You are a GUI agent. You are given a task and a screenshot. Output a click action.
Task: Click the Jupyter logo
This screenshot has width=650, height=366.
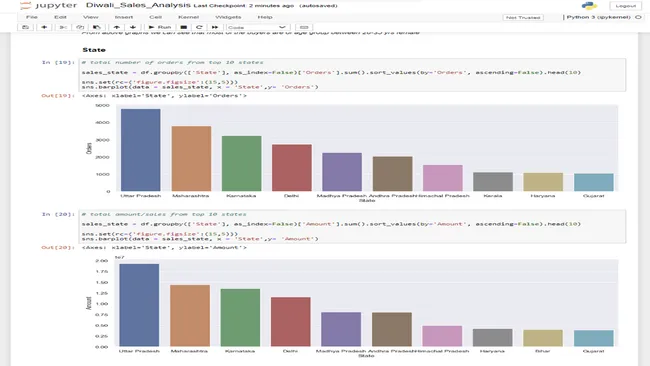point(49,5)
